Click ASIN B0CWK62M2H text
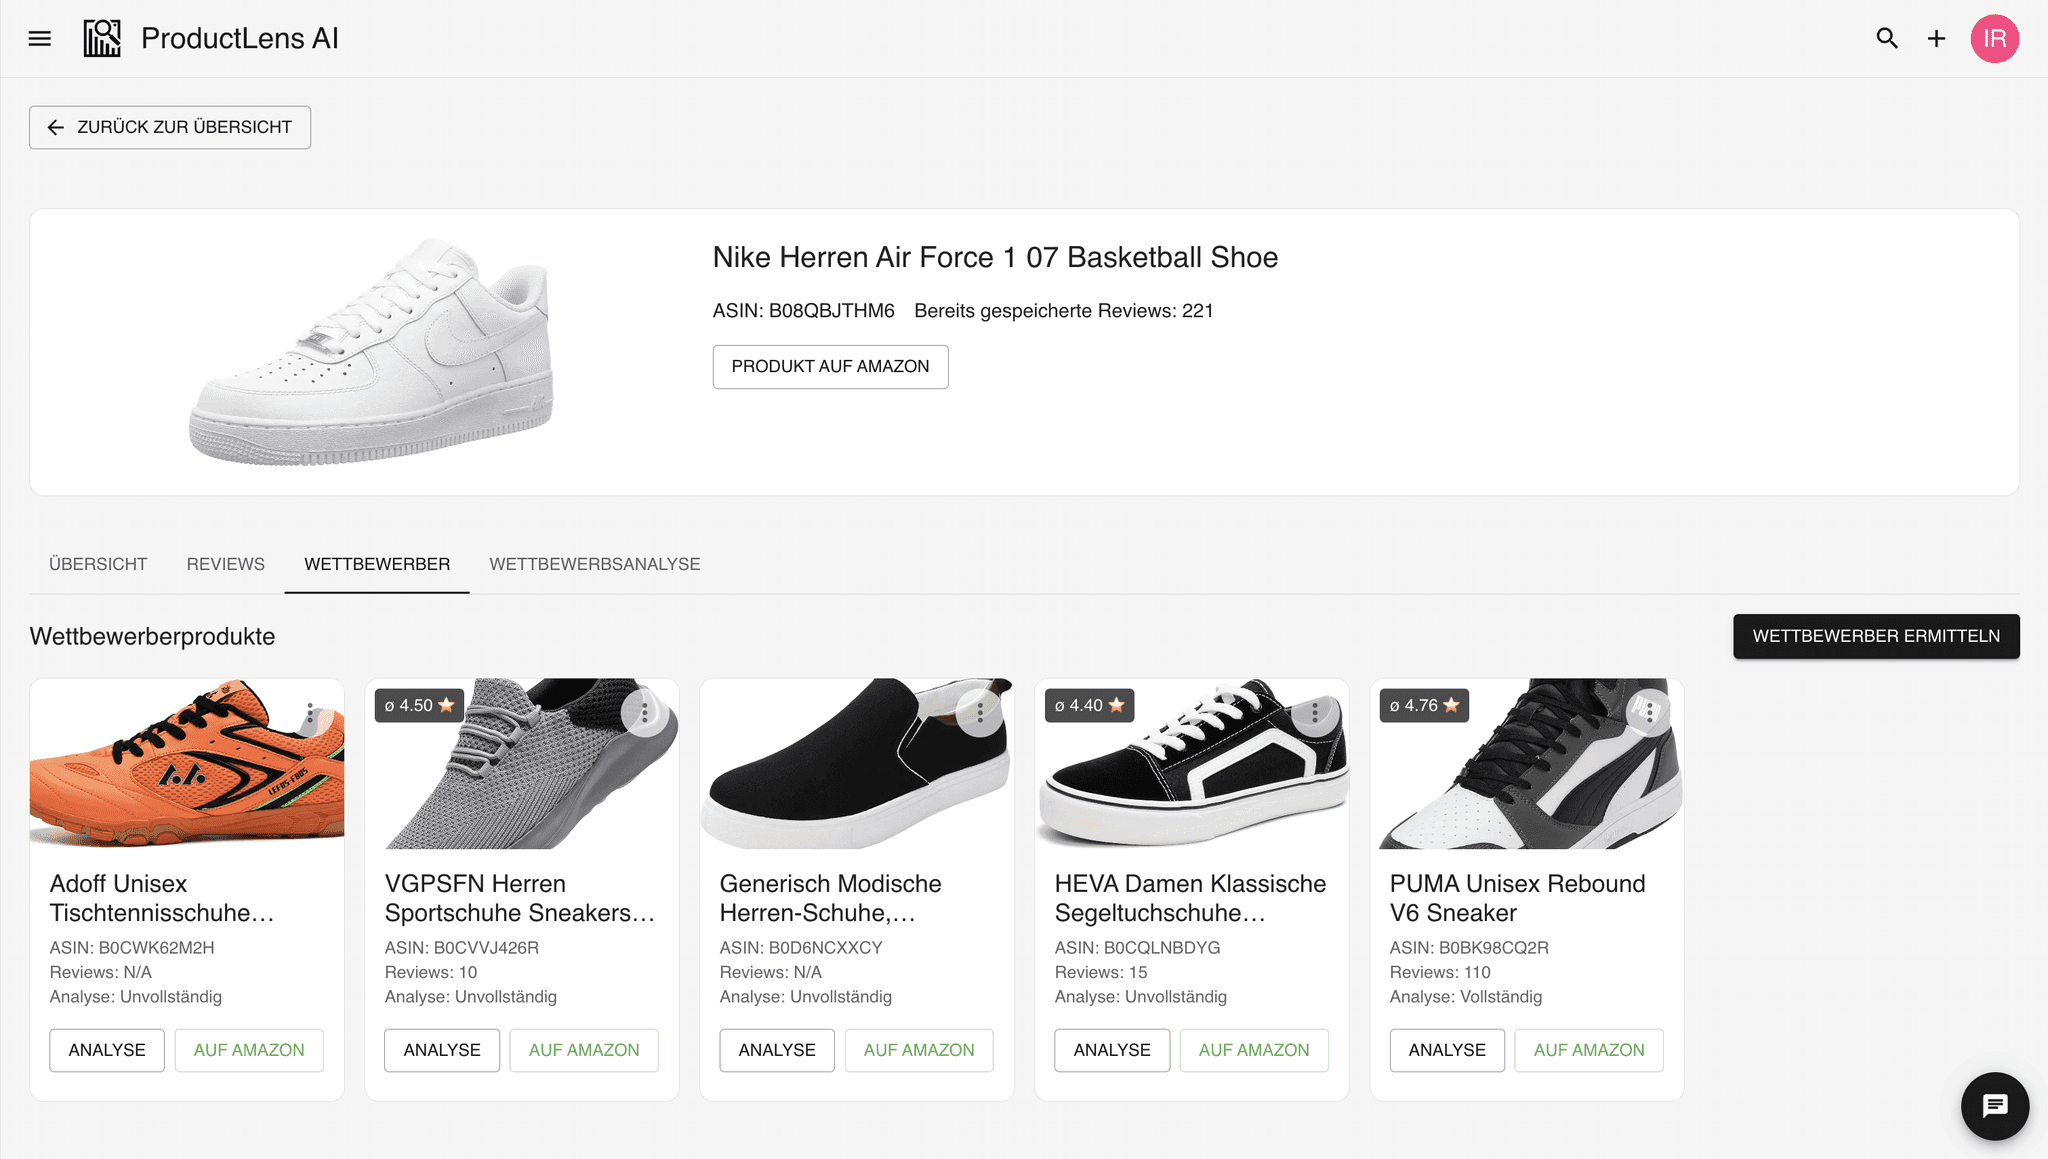 pos(132,947)
